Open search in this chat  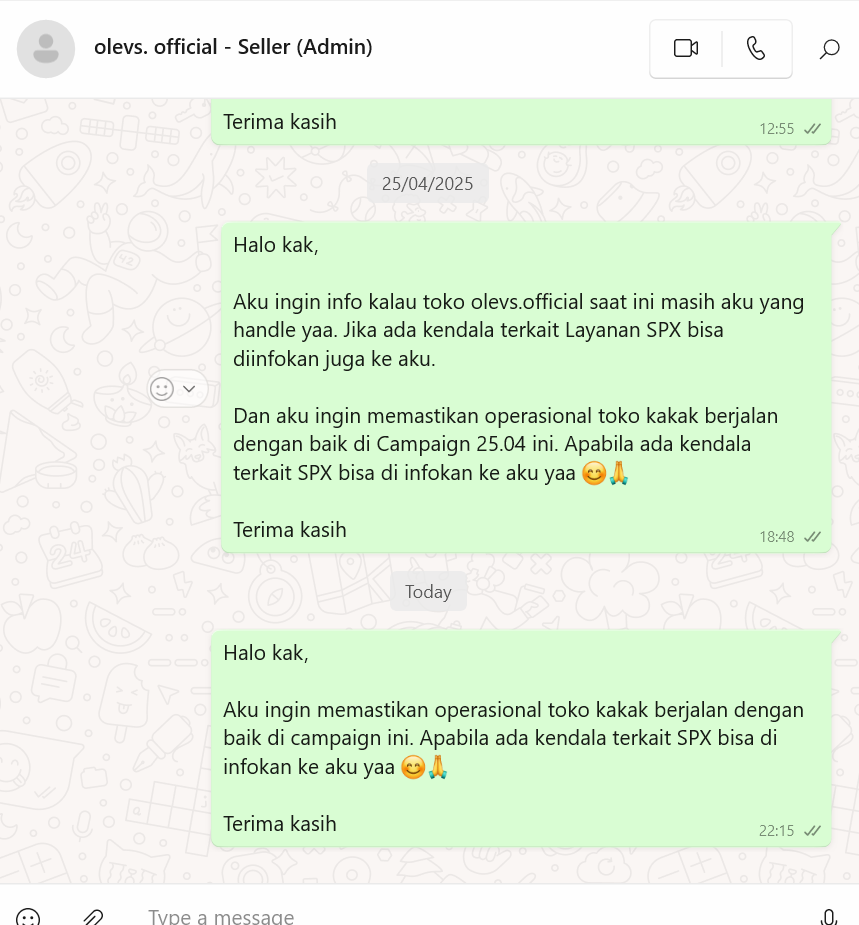pos(829,48)
